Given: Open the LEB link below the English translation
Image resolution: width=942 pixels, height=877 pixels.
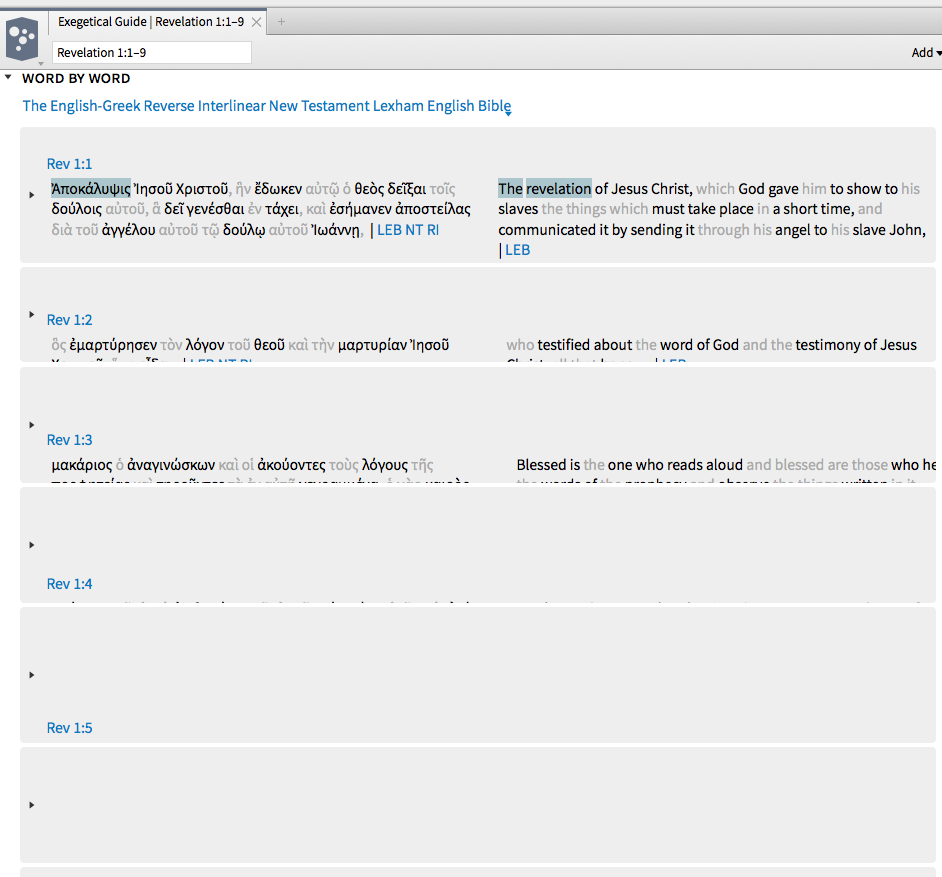Looking at the screenshot, I should click(517, 249).
